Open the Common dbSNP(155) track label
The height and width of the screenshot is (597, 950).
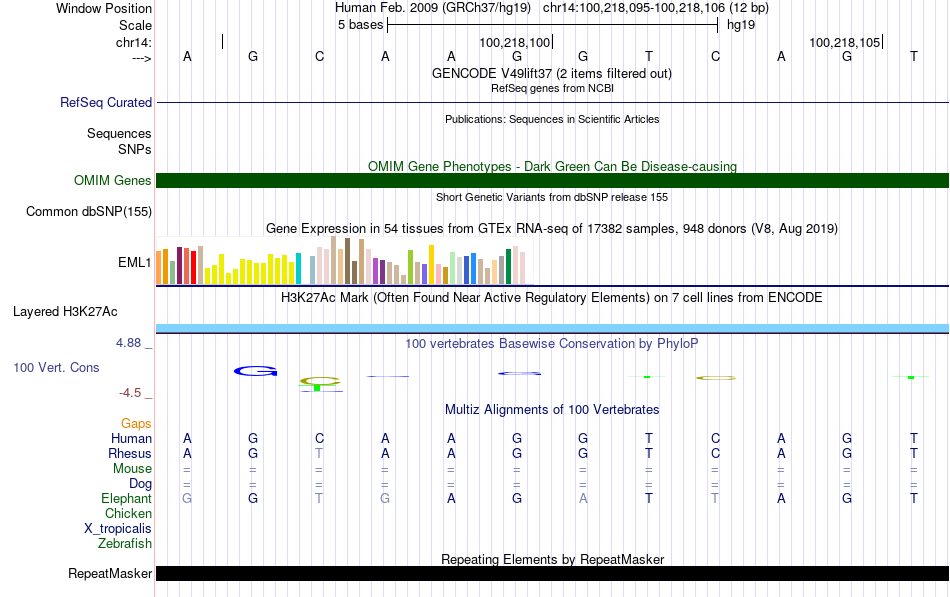point(88,212)
